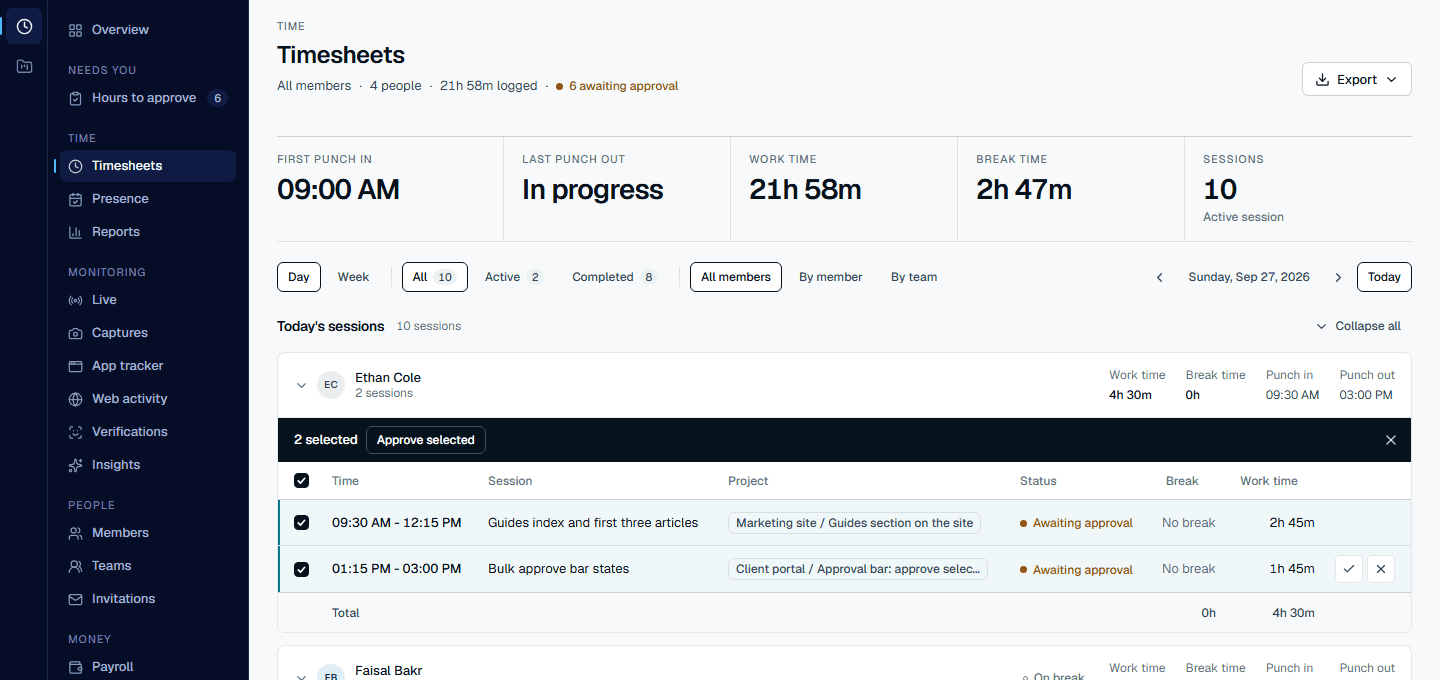The width and height of the screenshot is (1440, 680).
Task: Click the Hours to approve clipboard icon
Action: point(75,98)
